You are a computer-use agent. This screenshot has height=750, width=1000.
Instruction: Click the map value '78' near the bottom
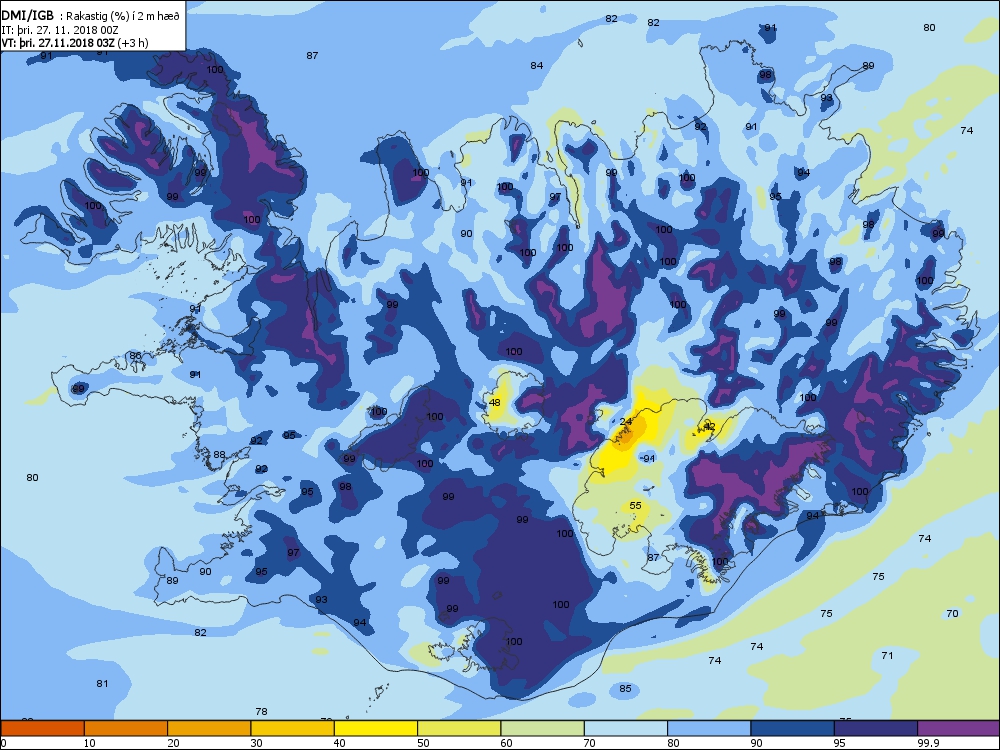261,711
